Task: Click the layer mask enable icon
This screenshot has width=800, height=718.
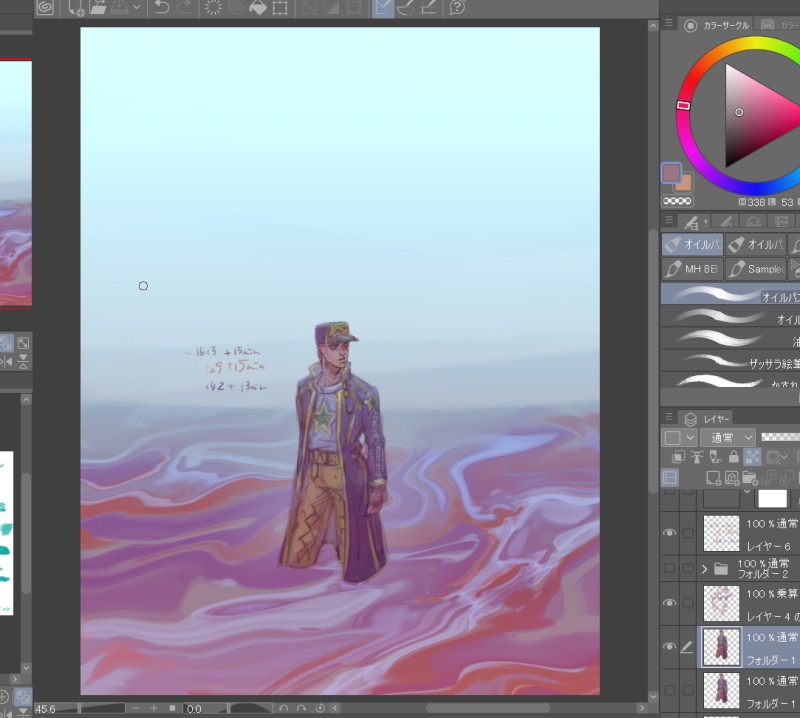Action: (777, 457)
